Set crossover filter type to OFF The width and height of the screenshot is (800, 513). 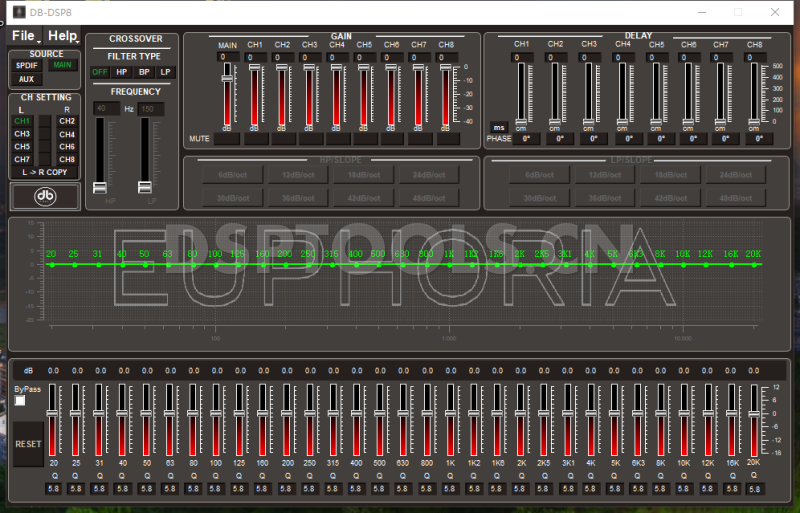coord(99,72)
